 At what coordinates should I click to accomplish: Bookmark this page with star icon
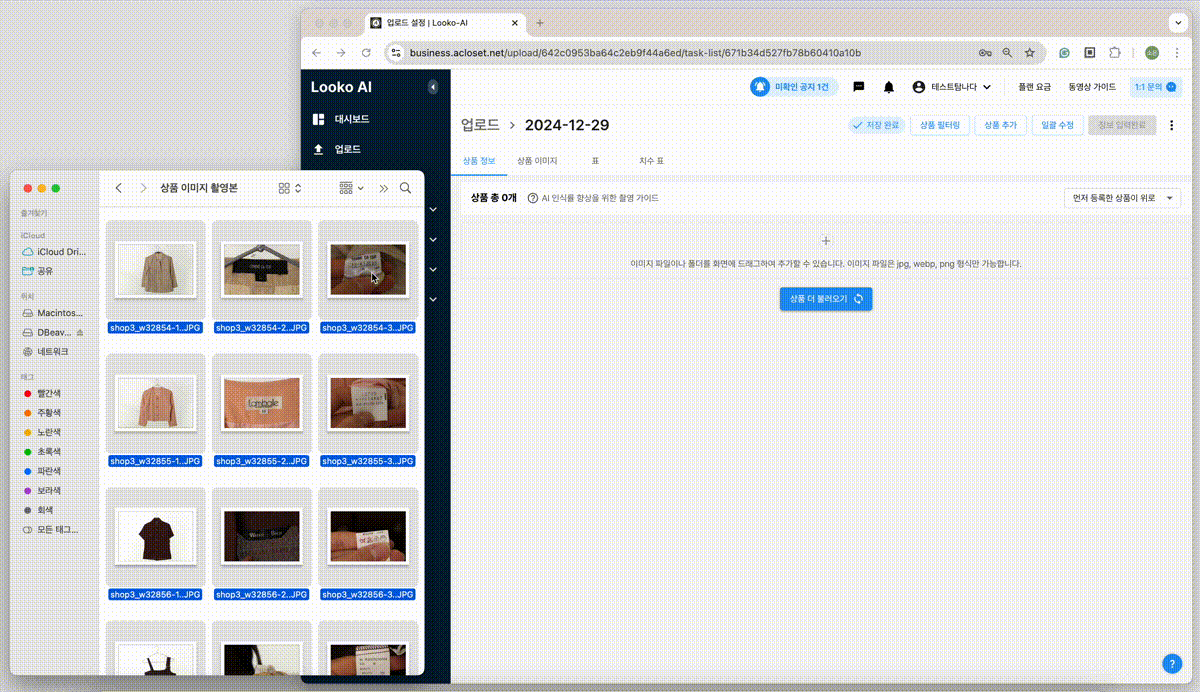[x=1029, y=52]
